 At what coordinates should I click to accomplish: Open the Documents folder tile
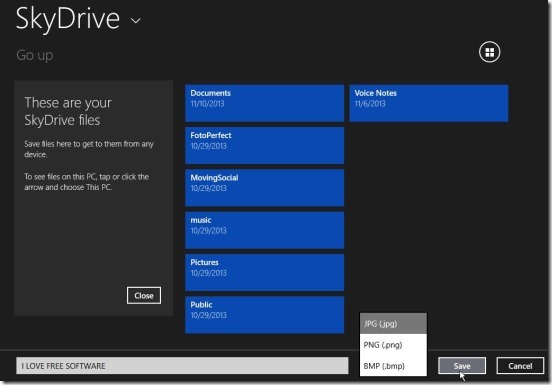point(264,103)
